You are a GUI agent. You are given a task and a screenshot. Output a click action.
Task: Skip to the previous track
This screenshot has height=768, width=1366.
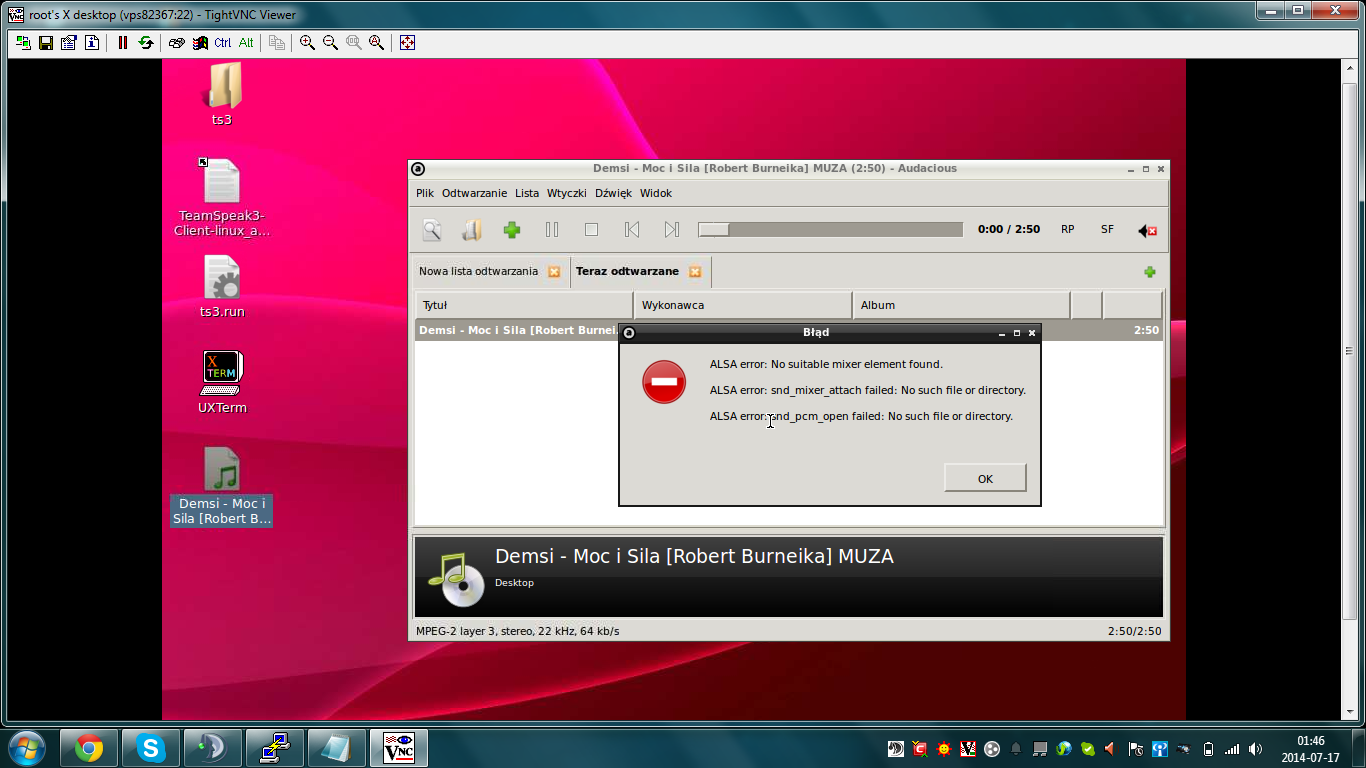click(x=632, y=230)
